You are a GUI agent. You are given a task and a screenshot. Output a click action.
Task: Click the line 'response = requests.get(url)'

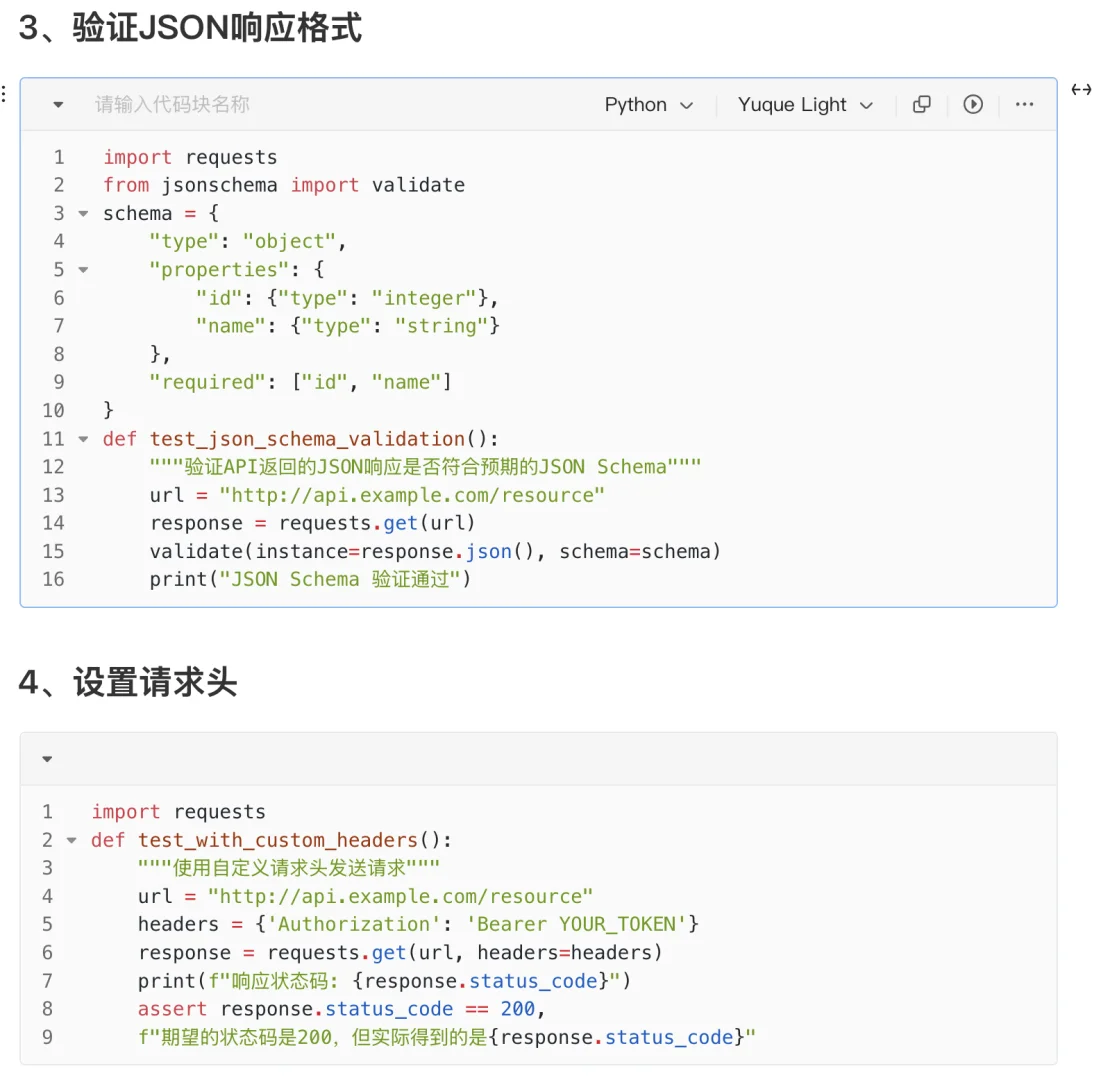[312, 523]
